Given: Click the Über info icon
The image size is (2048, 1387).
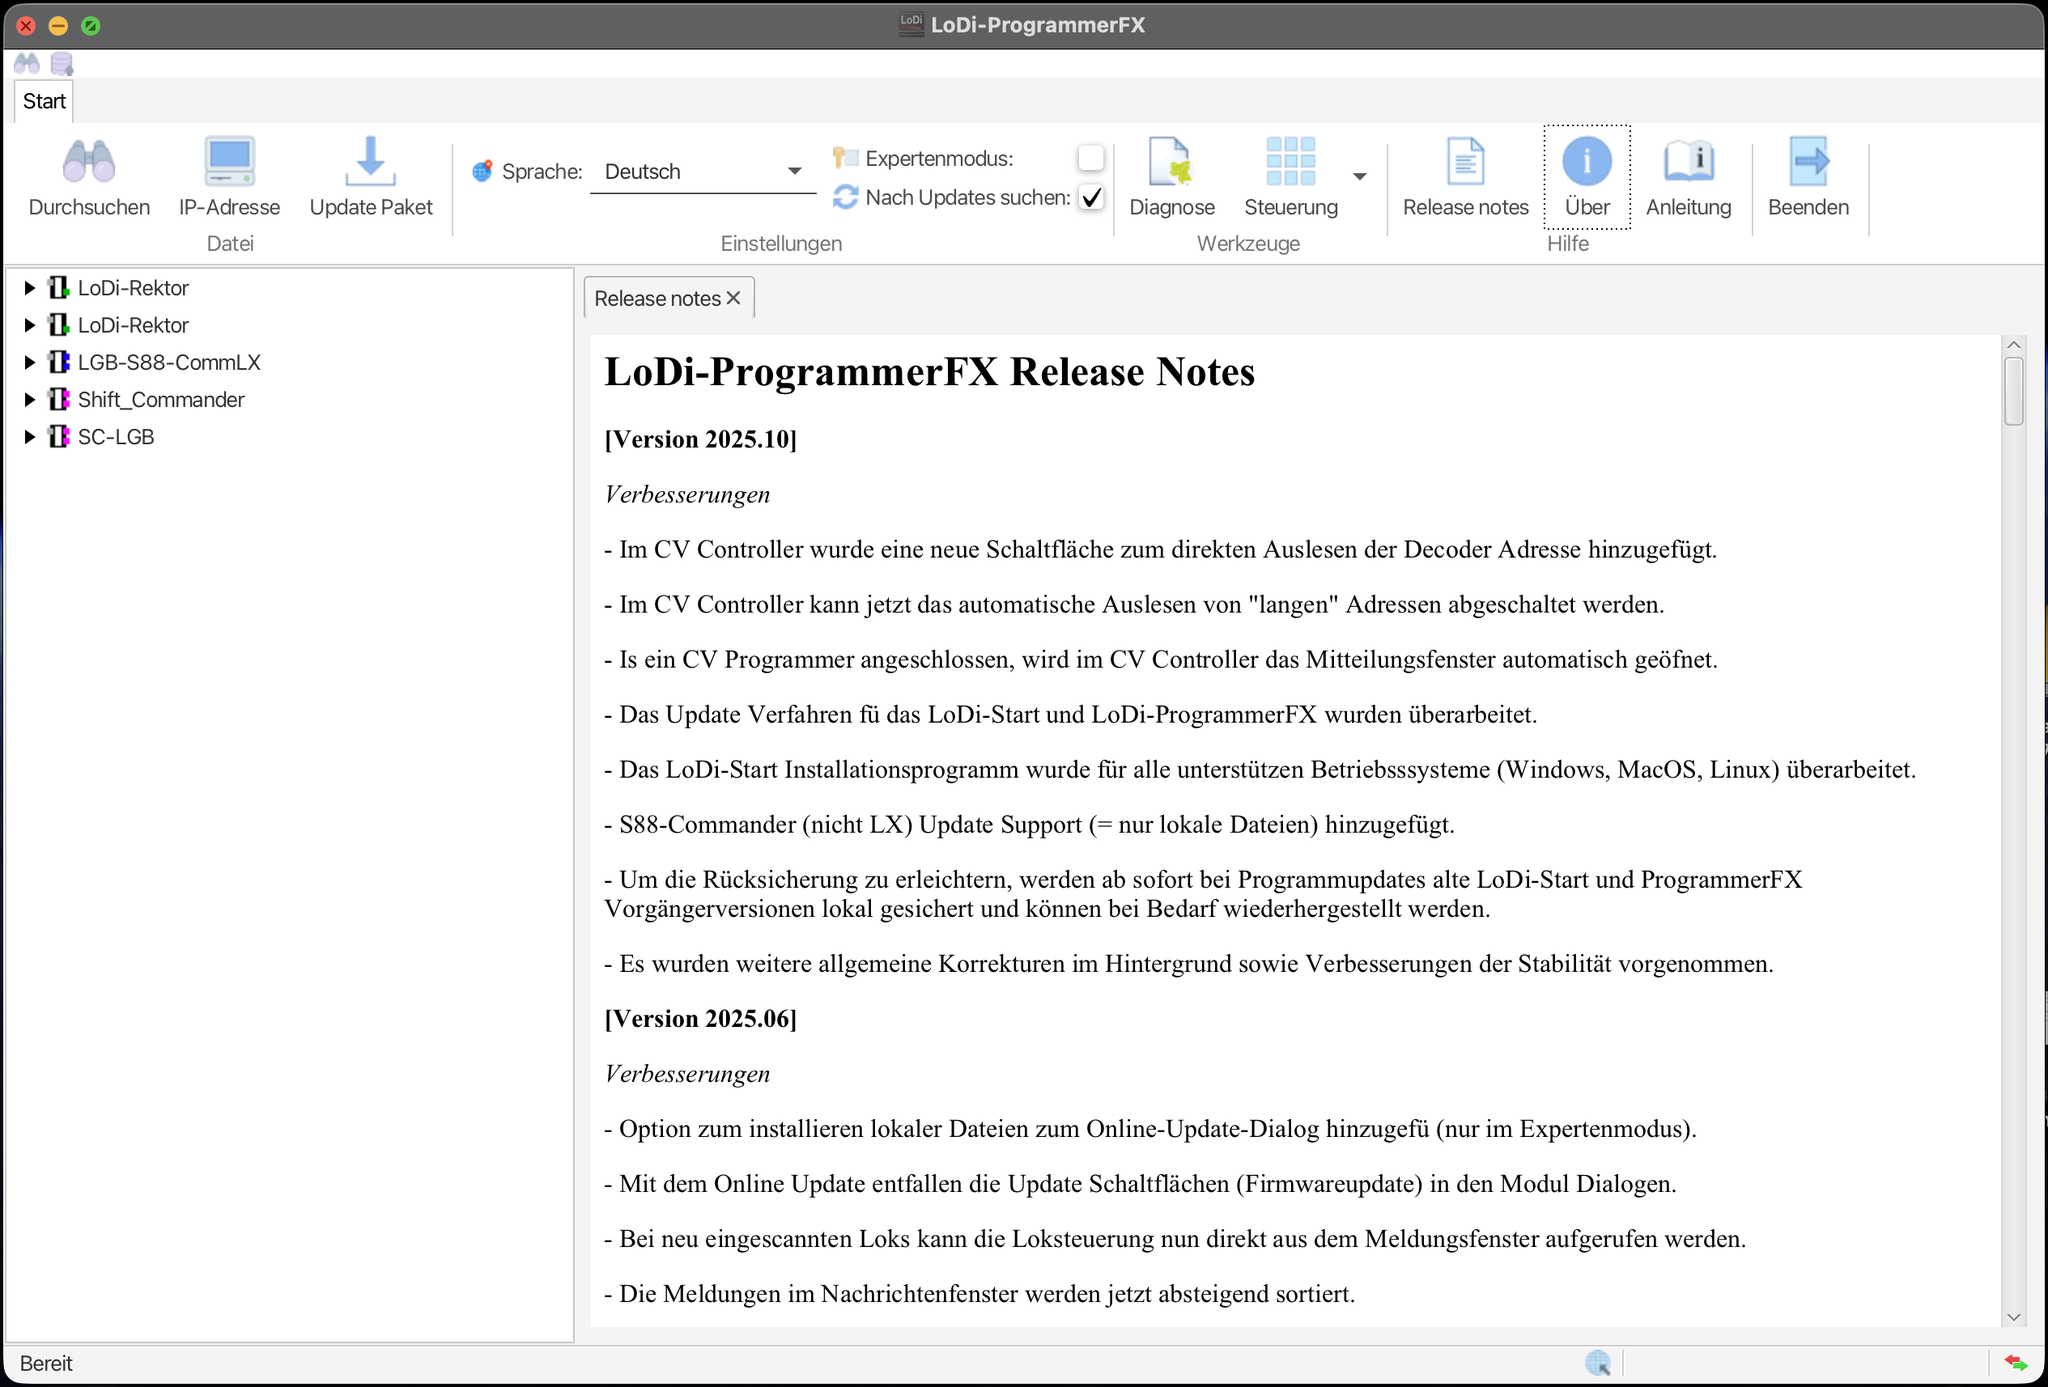Looking at the screenshot, I should (x=1587, y=161).
